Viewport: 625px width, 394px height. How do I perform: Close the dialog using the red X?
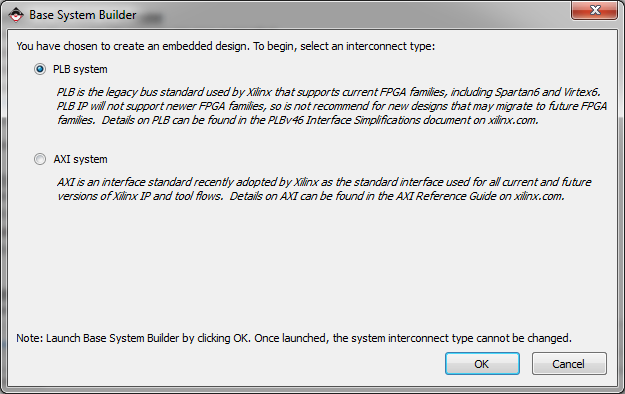[x=594, y=10]
